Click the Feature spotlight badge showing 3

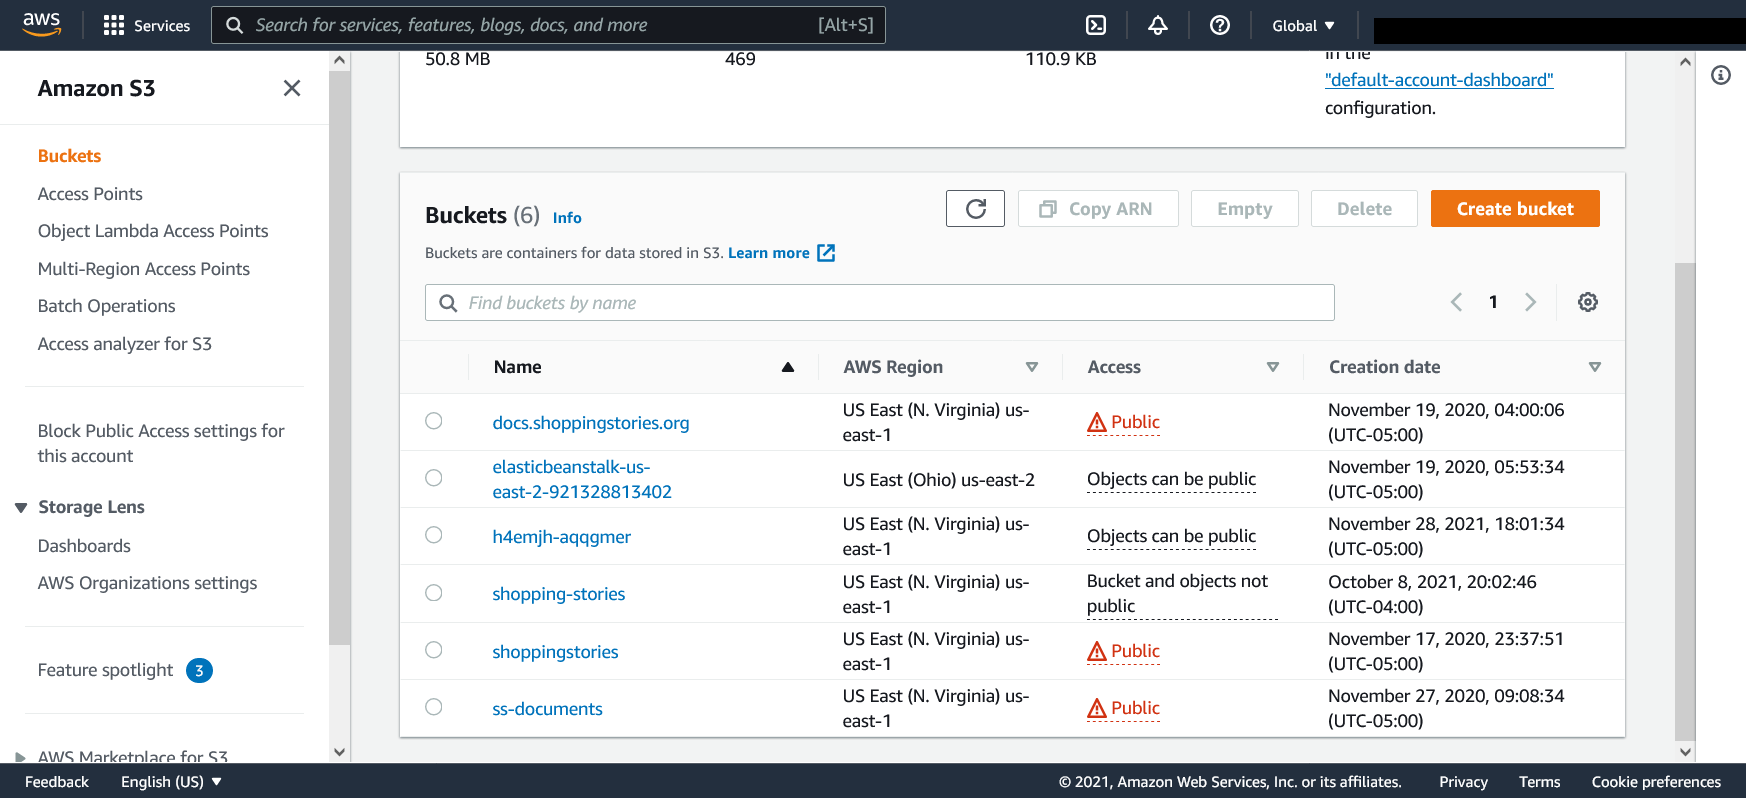tap(199, 670)
